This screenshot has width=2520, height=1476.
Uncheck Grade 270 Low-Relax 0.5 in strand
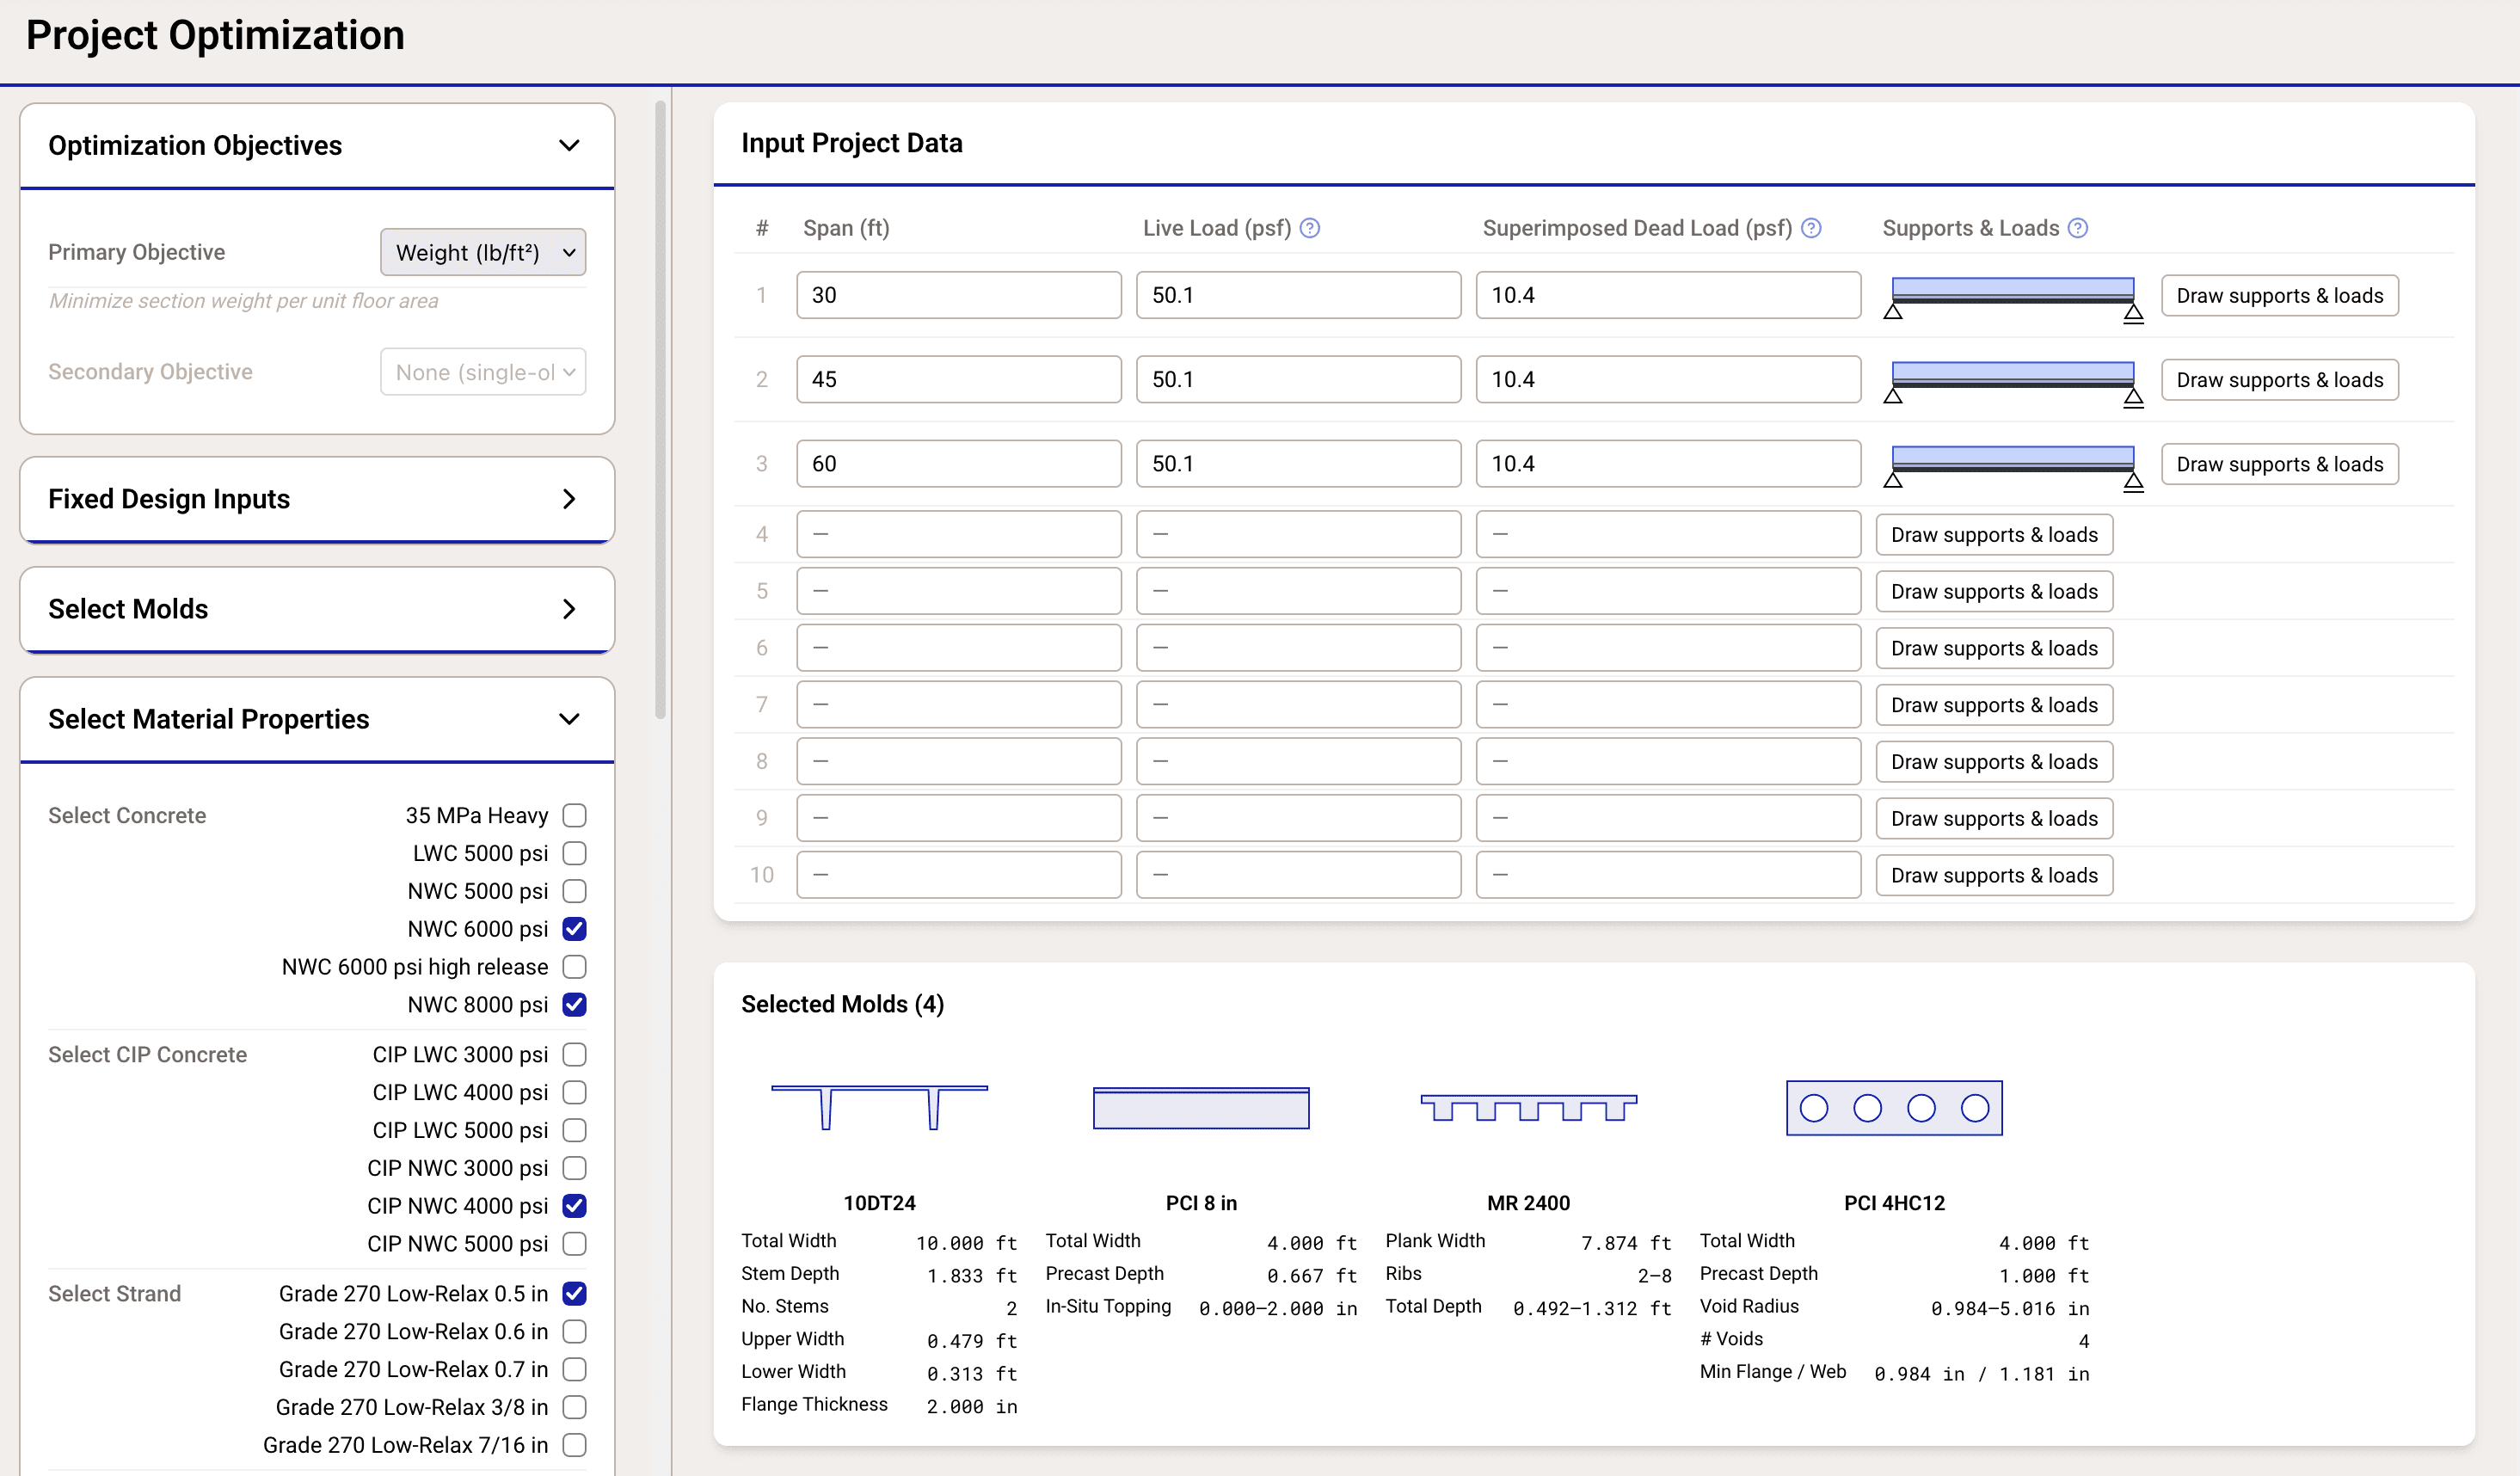click(x=574, y=1293)
